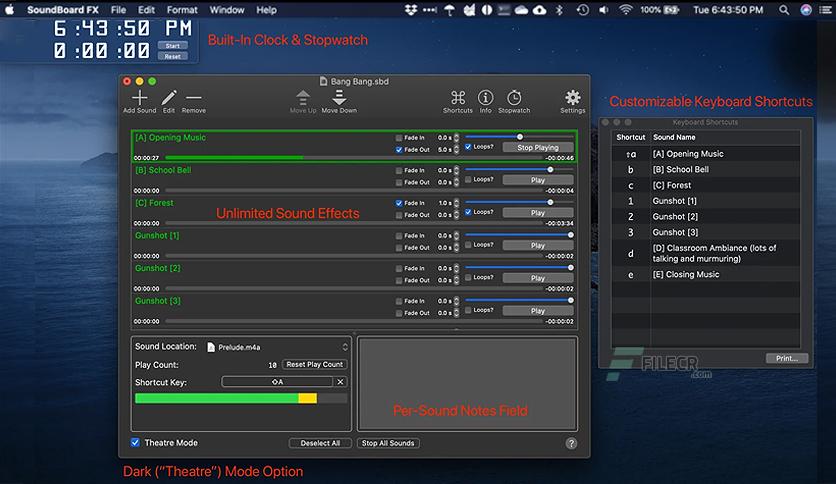Image resolution: width=836 pixels, height=484 pixels.
Task: Open the Shortcuts command-key icon
Action: (457, 98)
